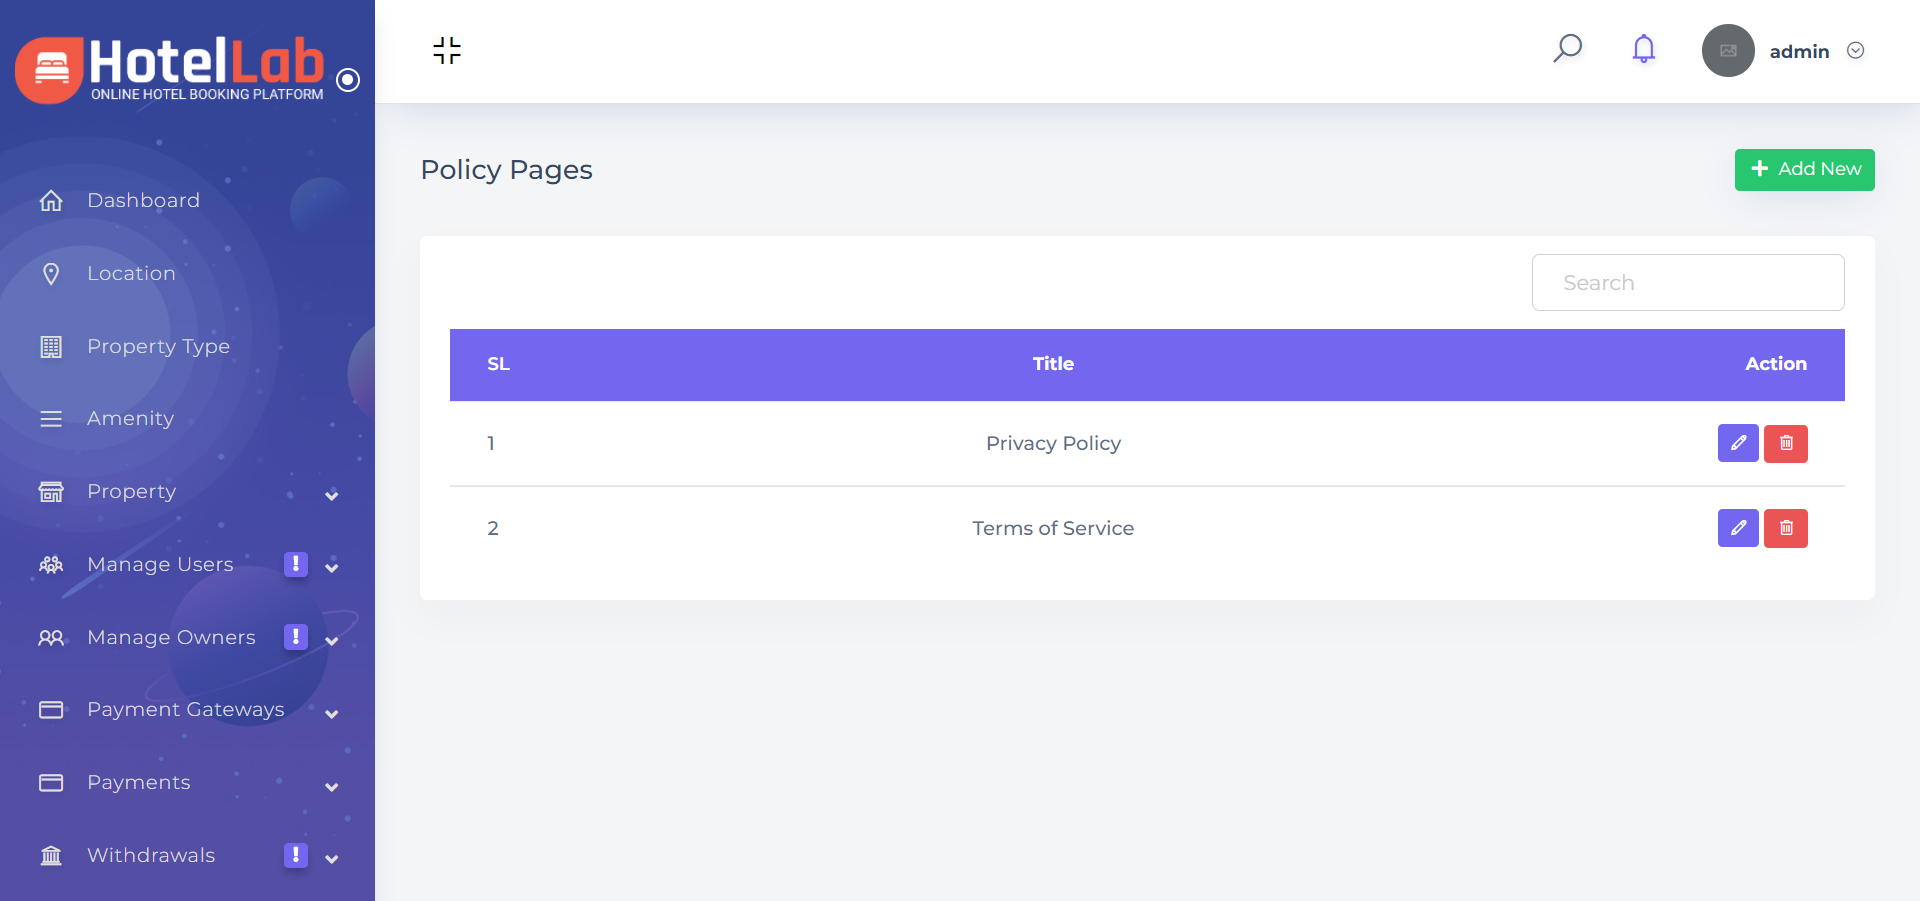The width and height of the screenshot is (1920, 901).
Task: Open the admin account dropdown
Action: click(x=1855, y=51)
